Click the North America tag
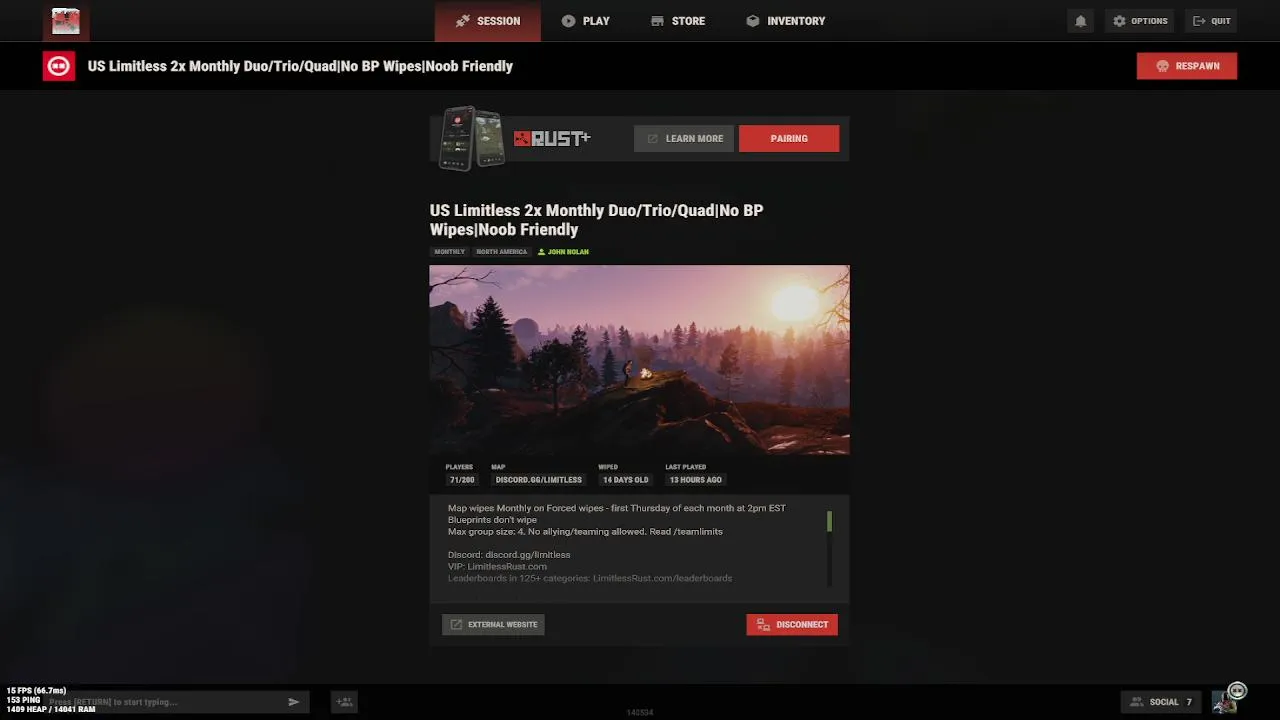This screenshot has height=720, width=1280. 501,252
